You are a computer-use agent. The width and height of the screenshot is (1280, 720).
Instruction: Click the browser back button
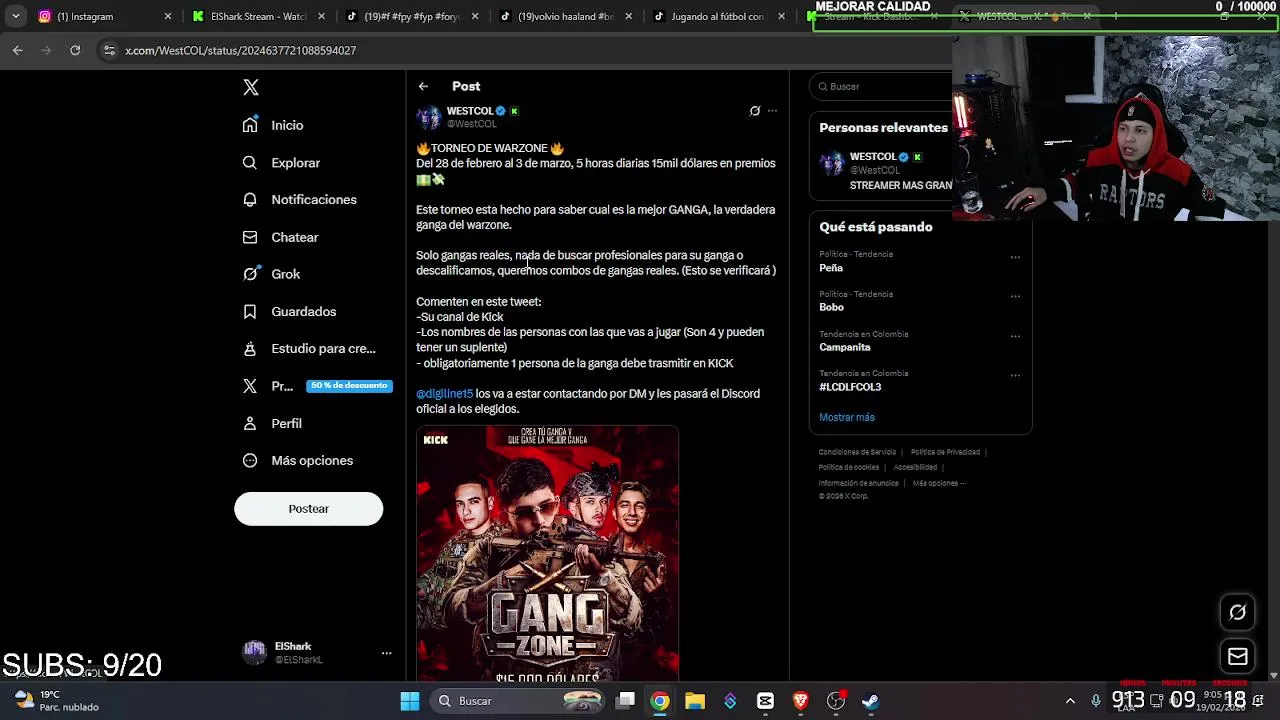coord(18,50)
